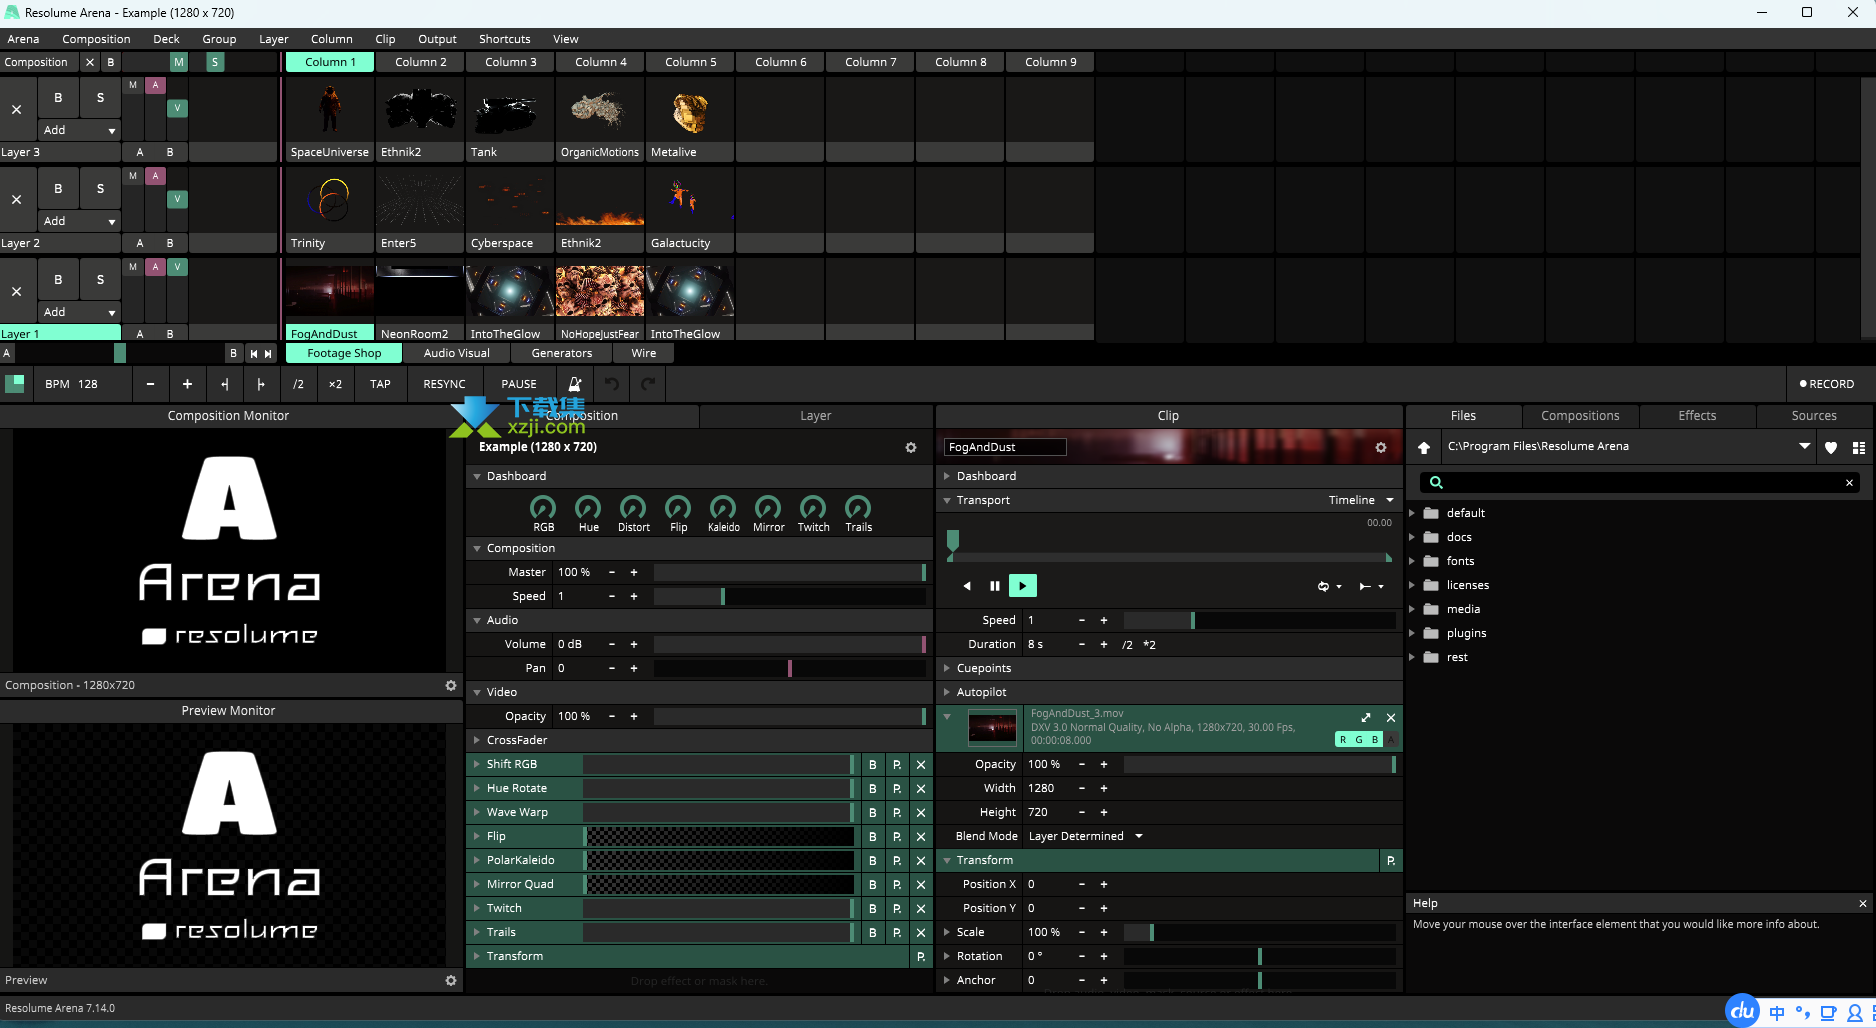Open the FogAndDust clip settings gear
The height and width of the screenshot is (1028, 1876).
[1381, 447]
